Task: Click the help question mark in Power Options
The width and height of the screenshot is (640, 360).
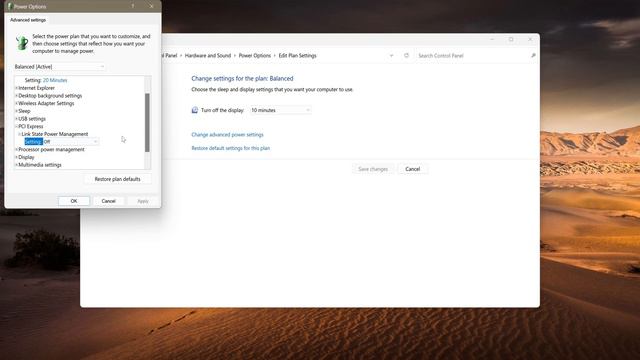Action: coord(133,6)
